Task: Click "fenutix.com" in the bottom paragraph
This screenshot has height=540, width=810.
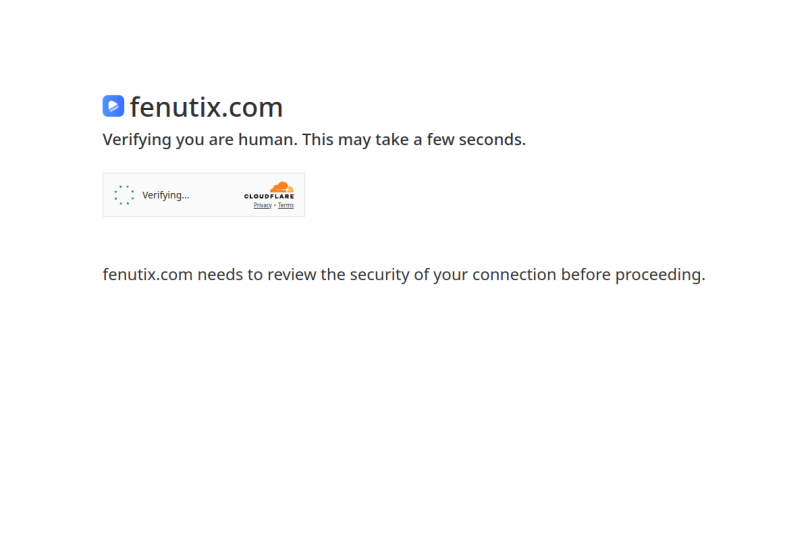Action: pyautogui.click(x=148, y=274)
